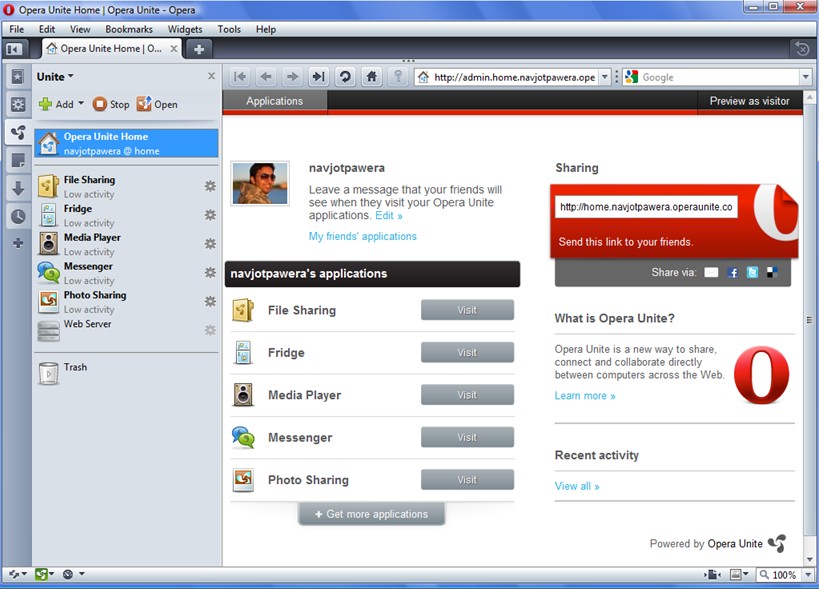
Task: Click the Fast Forward navigation button
Action: click(x=318, y=77)
